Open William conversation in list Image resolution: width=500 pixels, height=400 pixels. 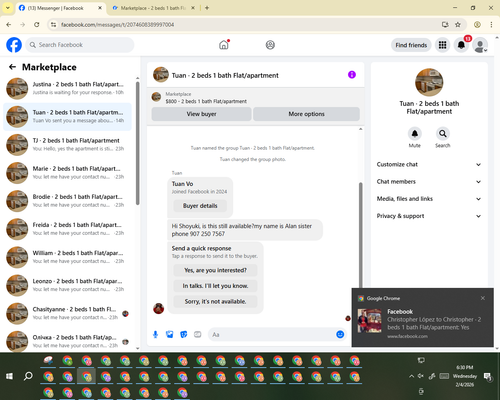coord(68,257)
